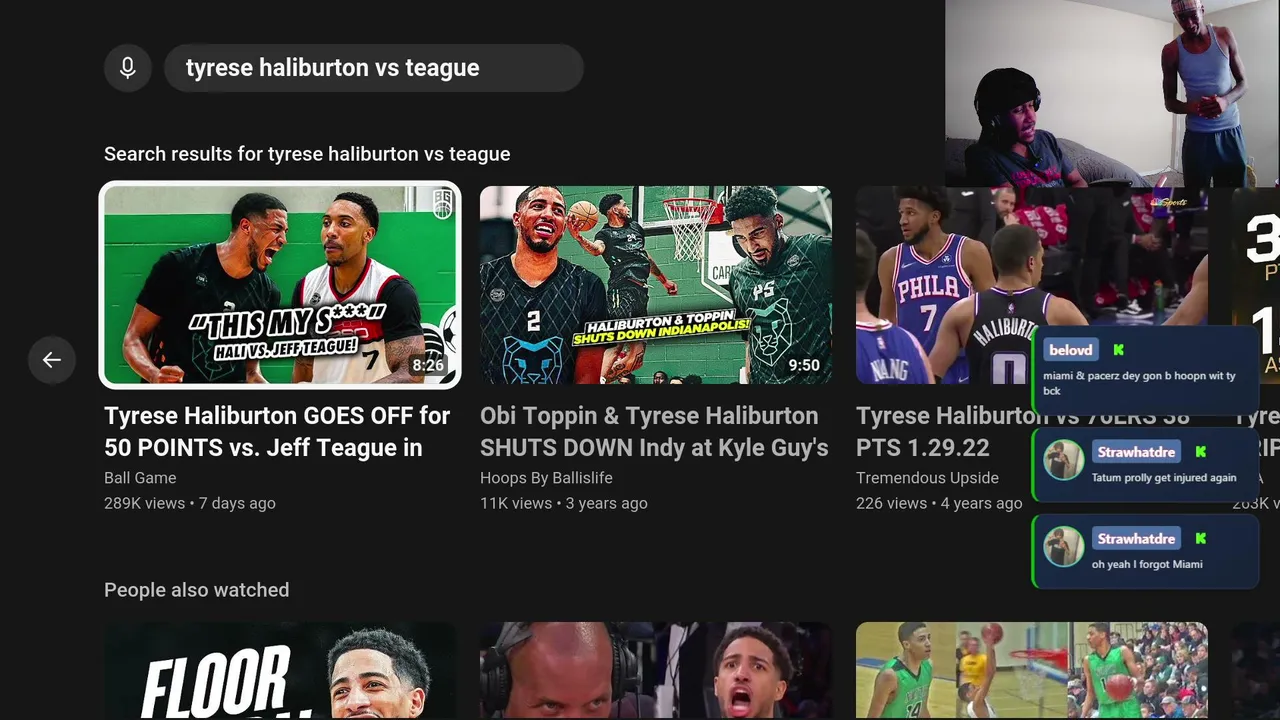Click the "289K views • 7 days ago" text
1280x720 pixels.
(190, 503)
